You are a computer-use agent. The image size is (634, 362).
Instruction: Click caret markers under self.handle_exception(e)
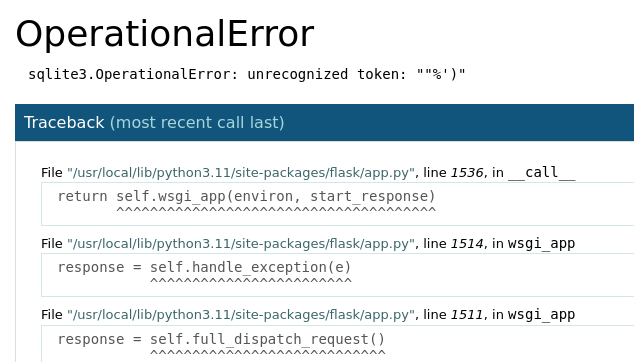(251, 282)
